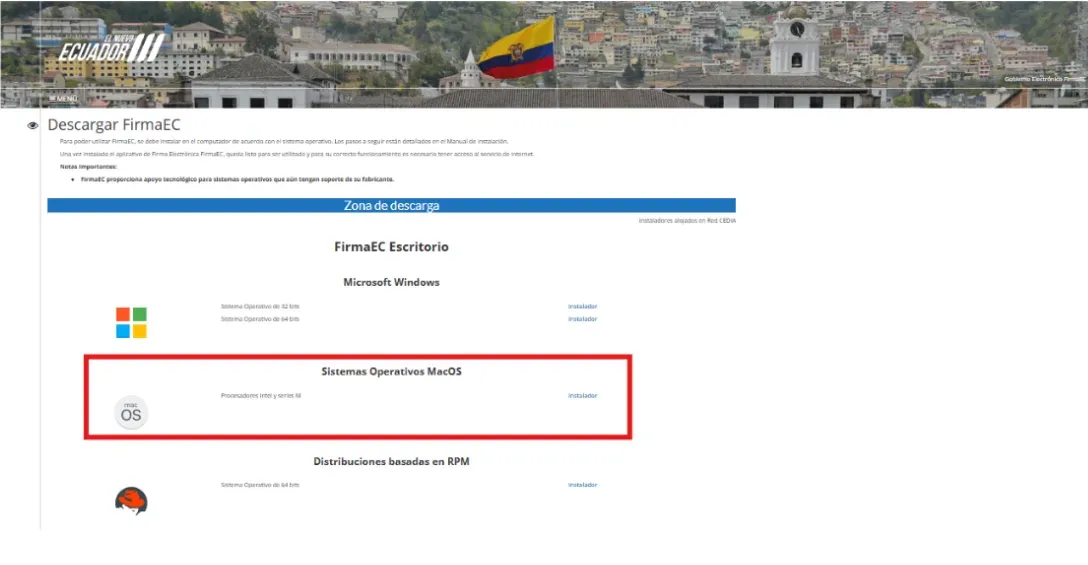Open the MENU button in header
The image size is (1088, 565).
coord(63,99)
